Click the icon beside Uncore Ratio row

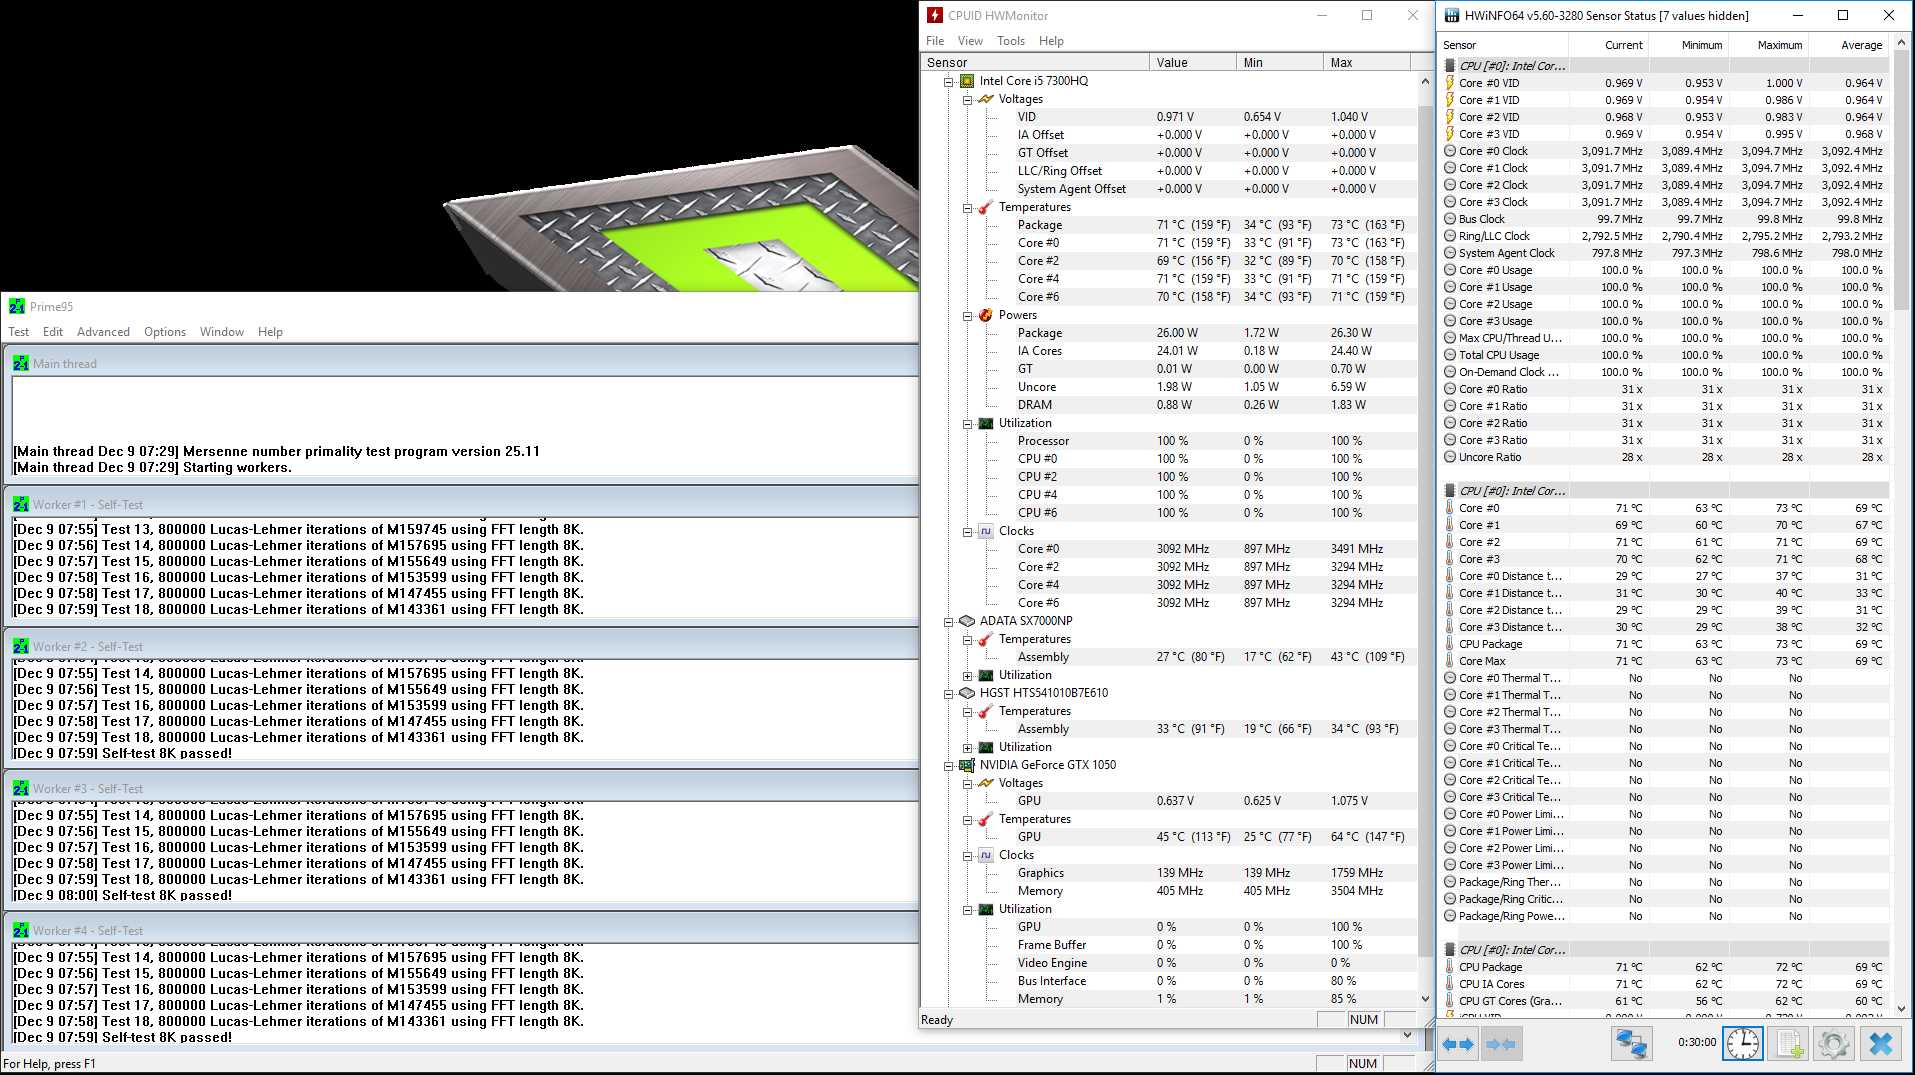tap(1450, 457)
